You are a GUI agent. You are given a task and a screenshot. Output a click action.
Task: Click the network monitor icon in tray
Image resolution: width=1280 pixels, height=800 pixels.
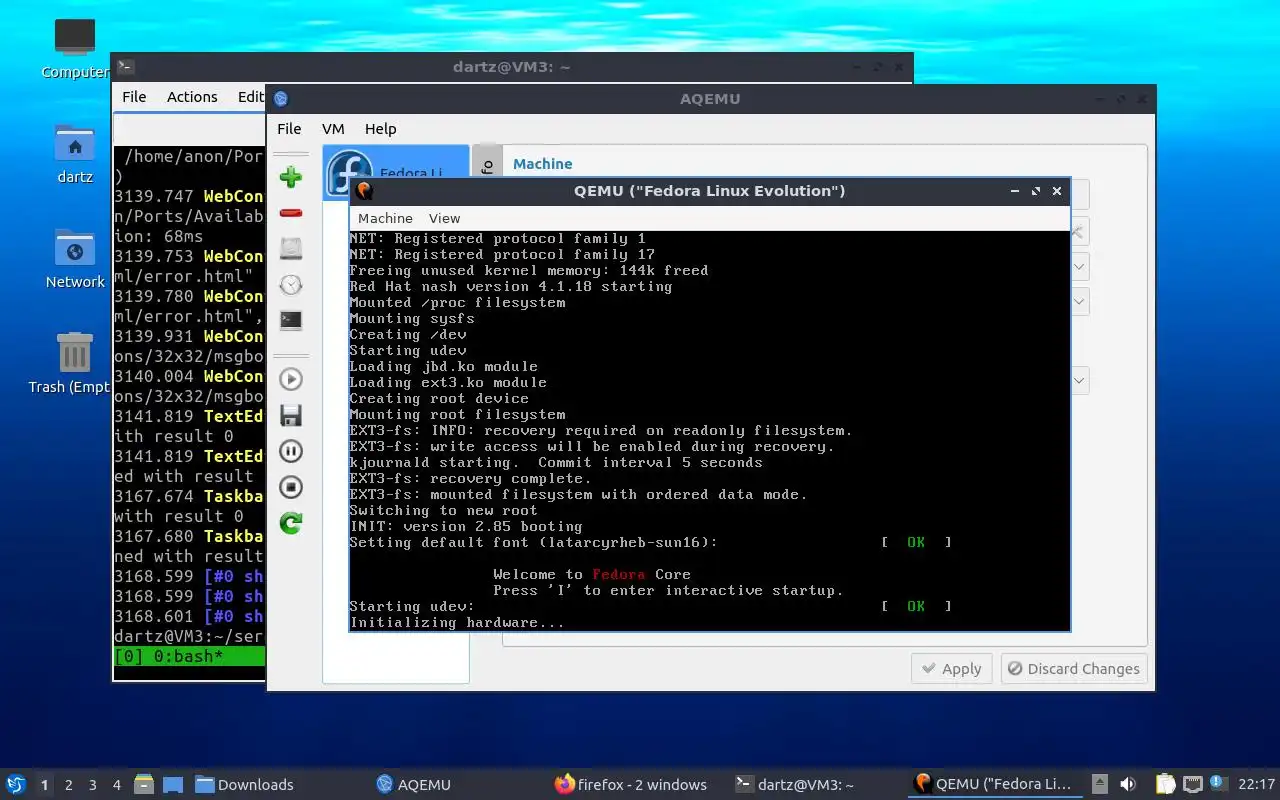(1192, 784)
